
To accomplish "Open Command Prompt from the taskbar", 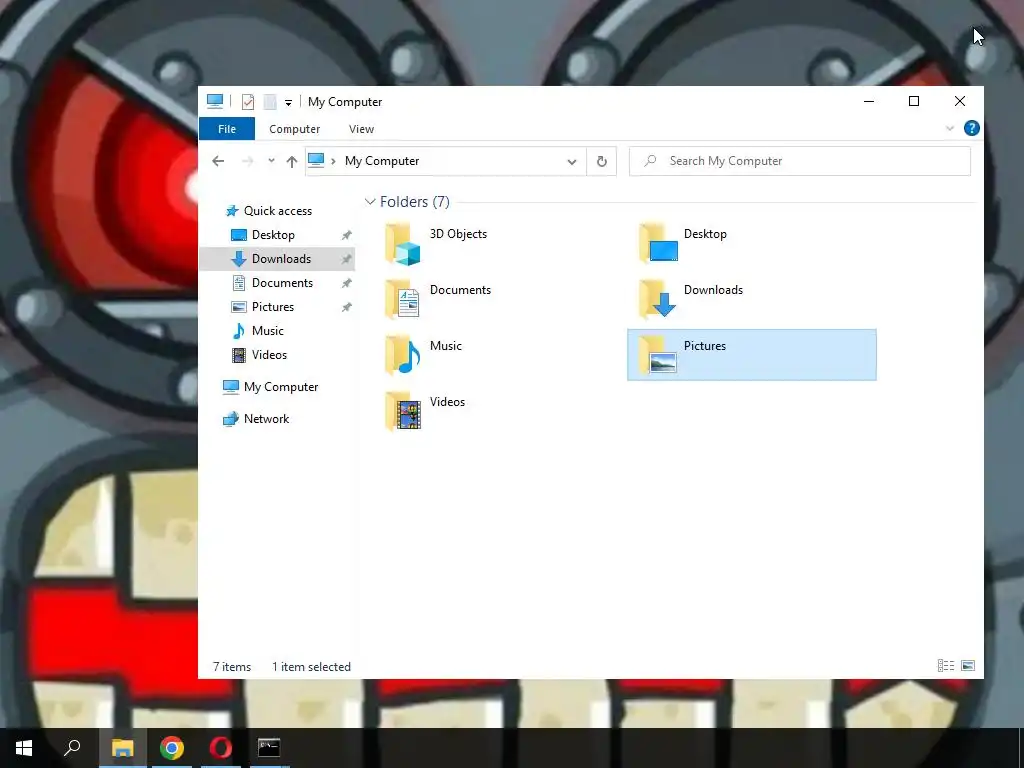I will (269, 748).
